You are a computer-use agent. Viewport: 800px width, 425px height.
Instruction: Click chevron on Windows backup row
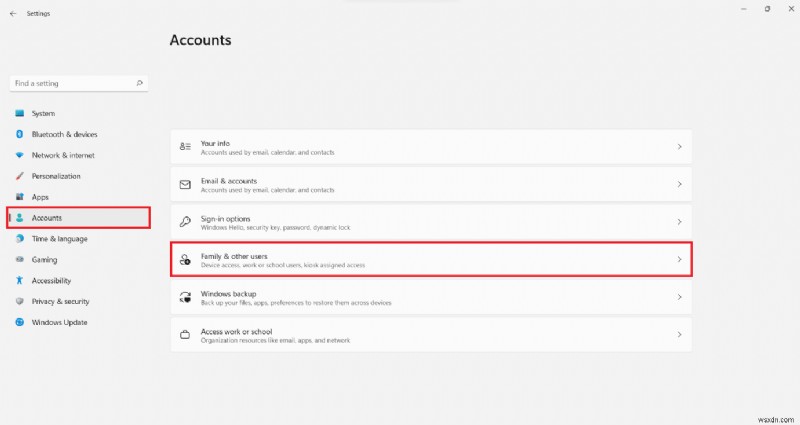[x=680, y=297]
